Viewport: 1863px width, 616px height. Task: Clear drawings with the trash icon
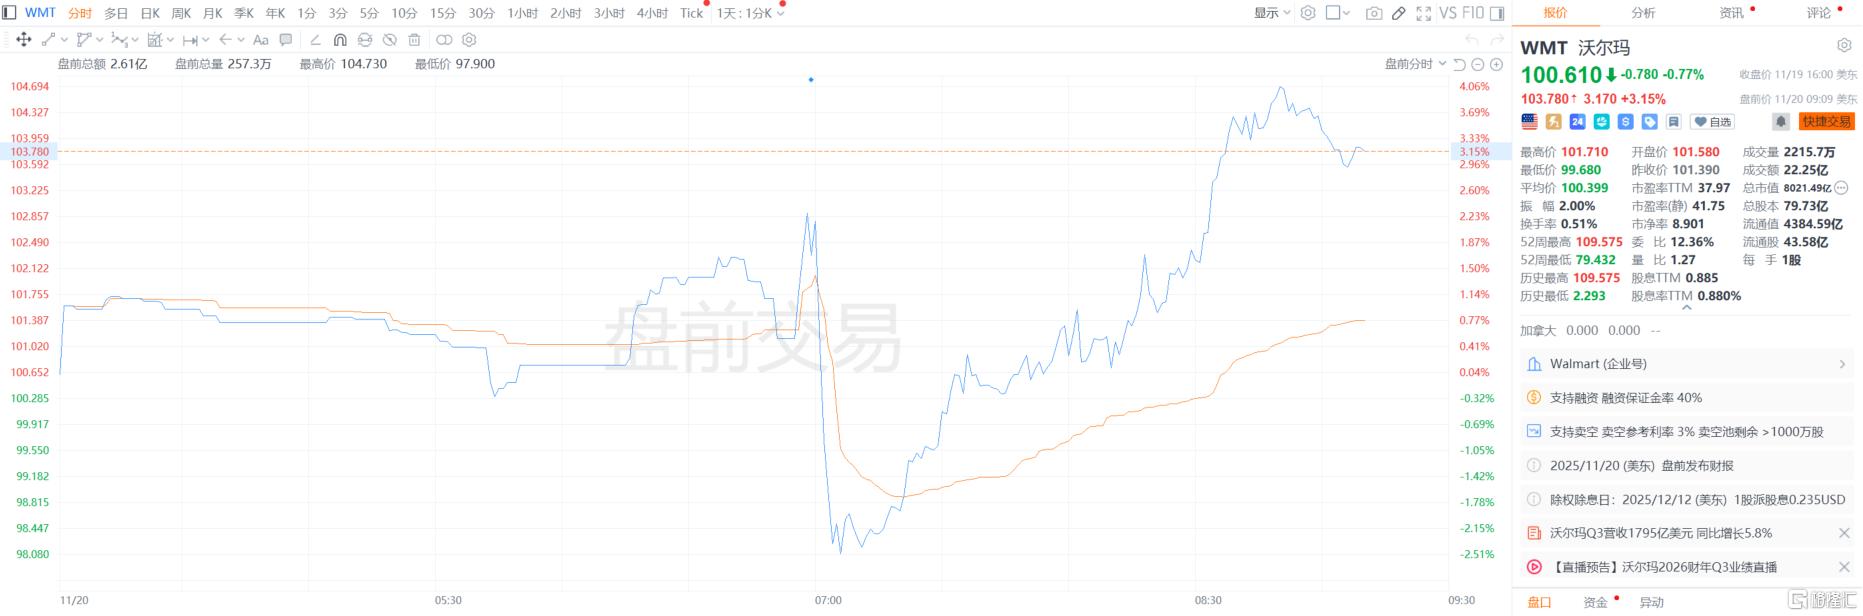(x=414, y=40)
